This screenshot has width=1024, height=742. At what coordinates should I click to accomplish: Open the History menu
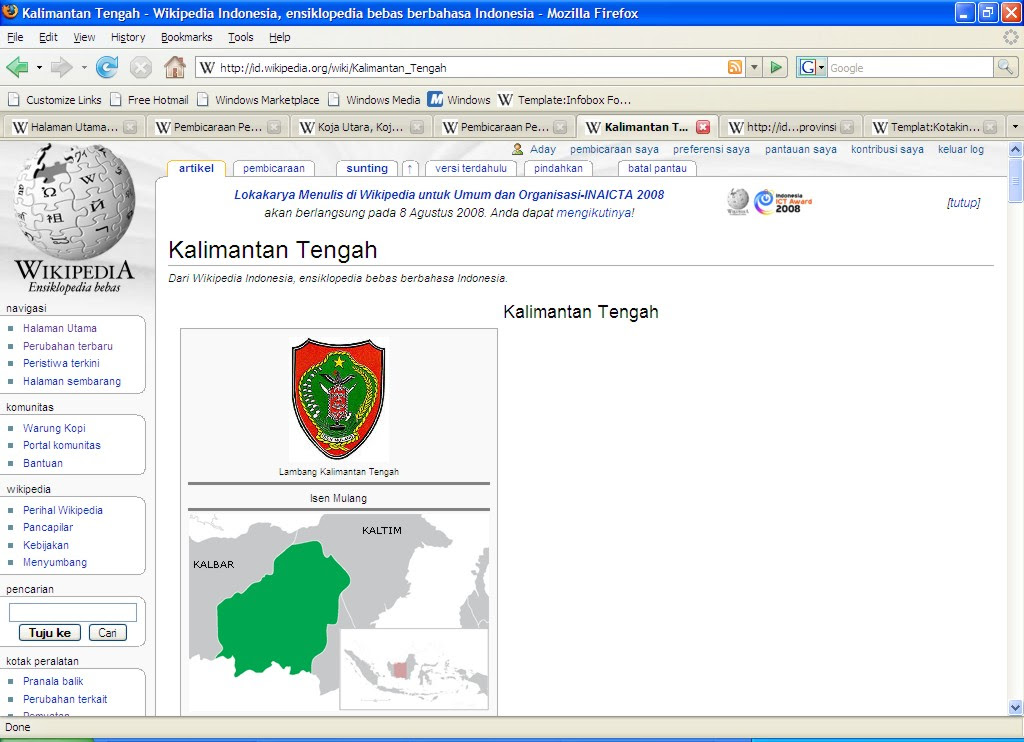[128, 37]
